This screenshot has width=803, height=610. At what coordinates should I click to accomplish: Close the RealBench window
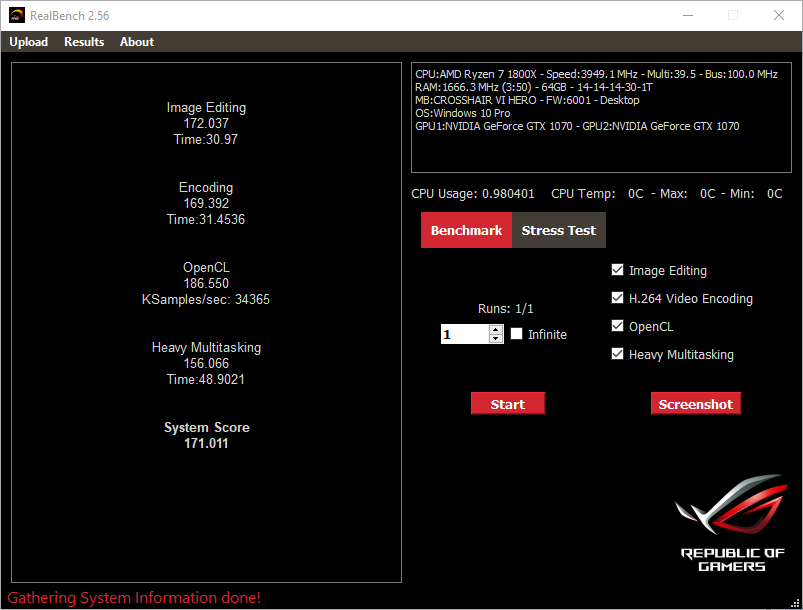(x=779, y=15)
